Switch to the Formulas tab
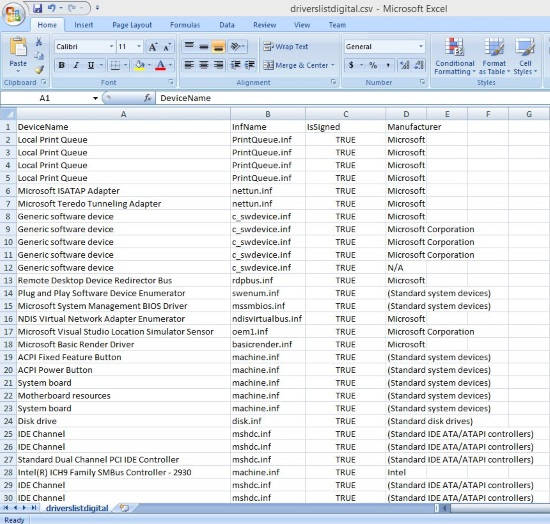The height and width of the screenshot is (524, 550). [x=185, y=25]
